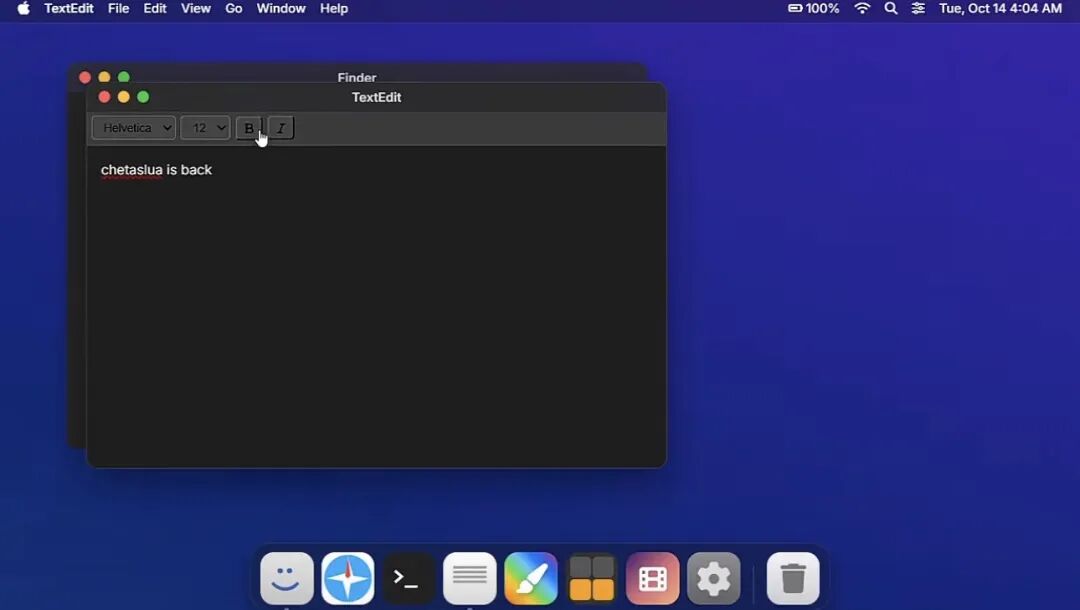This screenshot has height=610, width=1080.
Task: Open the Help menu
Action: (334, 9)
